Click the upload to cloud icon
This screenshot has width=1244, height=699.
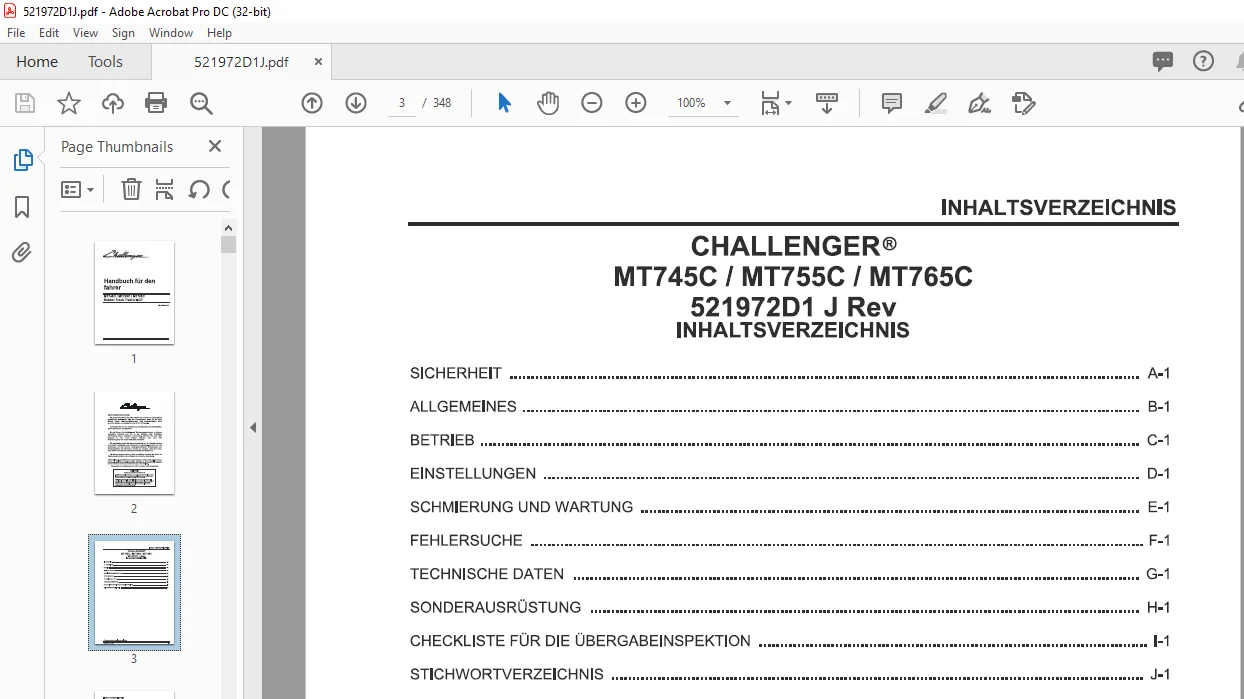pos(113,103)
